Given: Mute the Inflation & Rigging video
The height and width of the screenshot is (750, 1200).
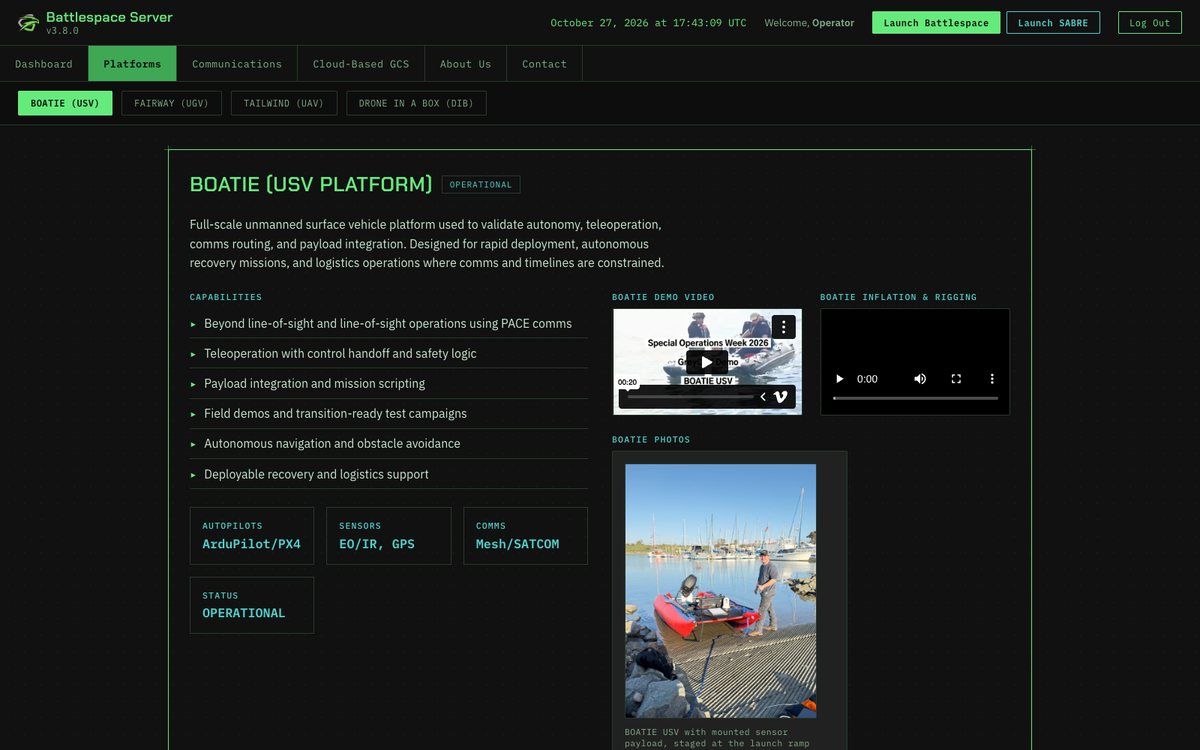Looking at the screenshot, I should (920, 379).
